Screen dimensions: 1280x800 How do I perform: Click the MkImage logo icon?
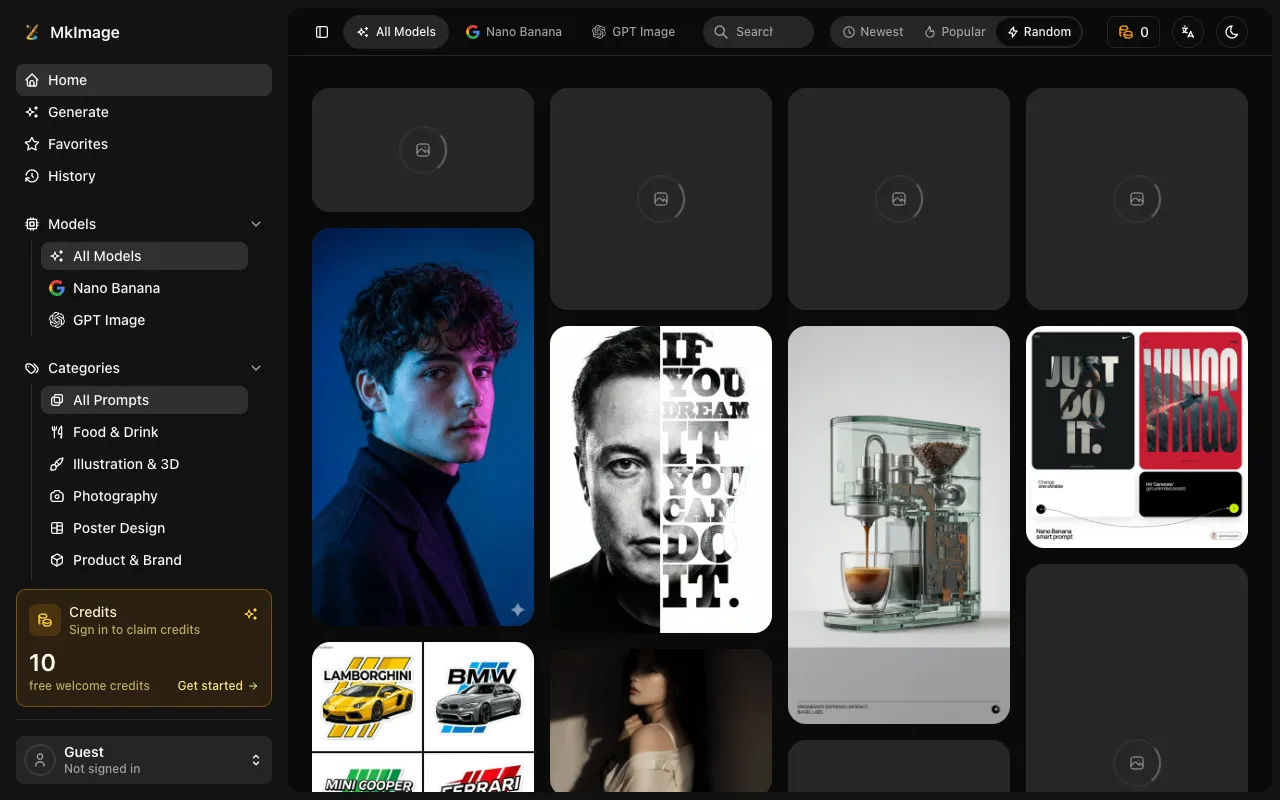coord(32,32)
